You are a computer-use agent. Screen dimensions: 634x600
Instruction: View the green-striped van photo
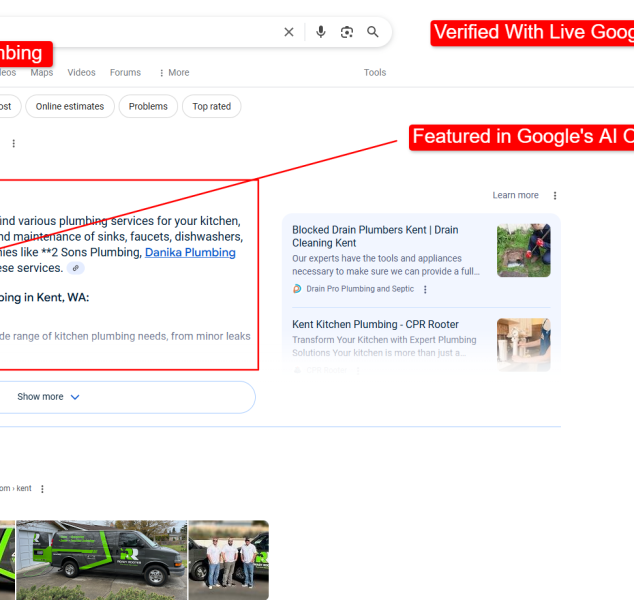pos(101,560)
